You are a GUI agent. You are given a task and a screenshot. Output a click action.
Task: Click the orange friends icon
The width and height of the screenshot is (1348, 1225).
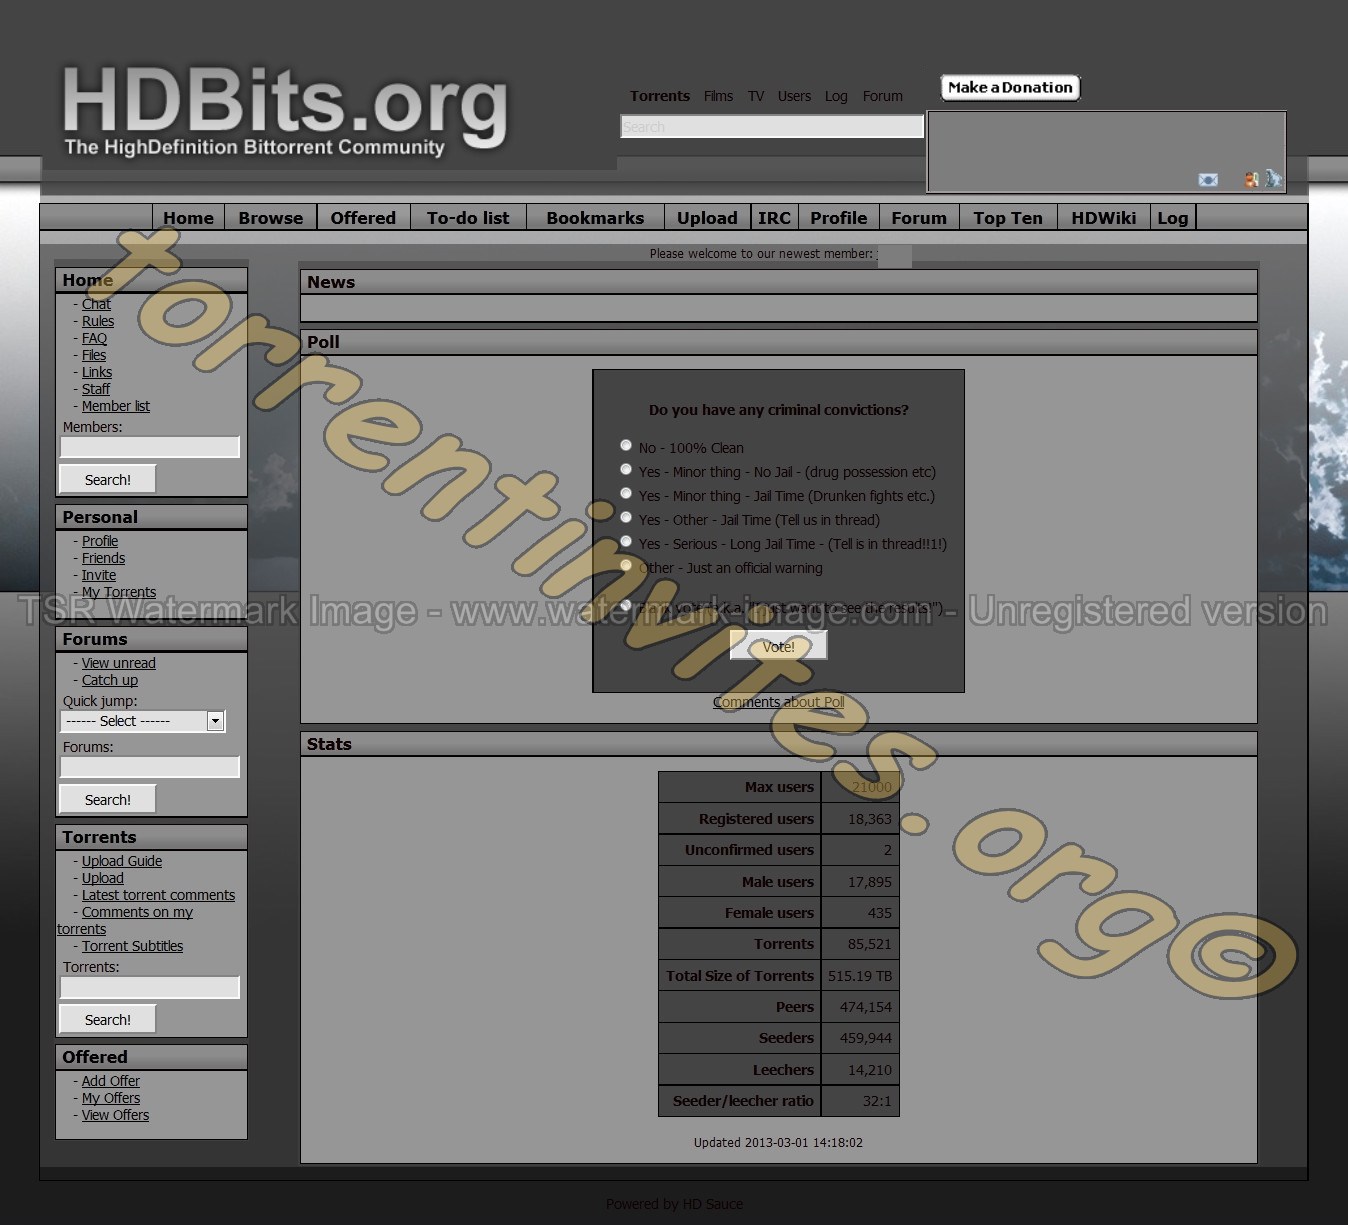[1251, 180]
